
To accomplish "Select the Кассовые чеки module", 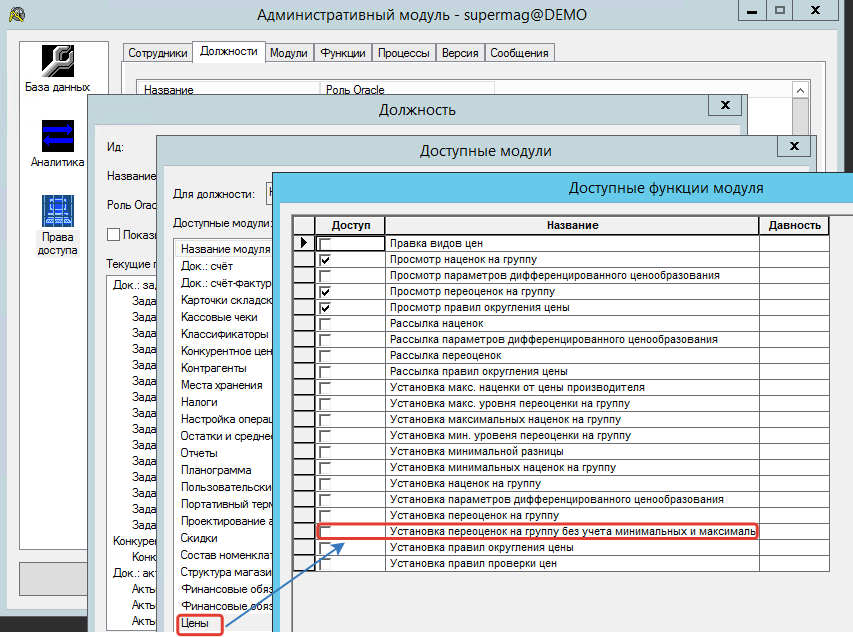I will pos(219,317).
